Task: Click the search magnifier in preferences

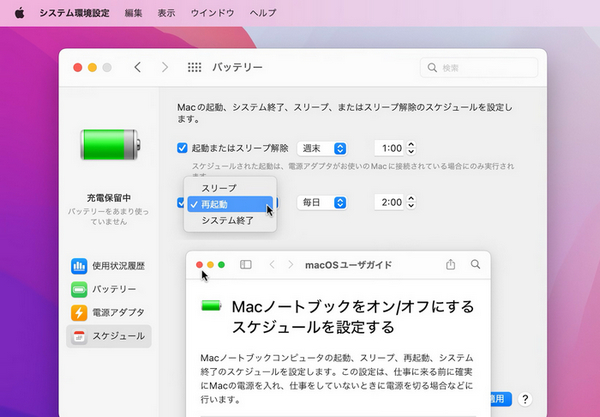Action: click(432, 68)
